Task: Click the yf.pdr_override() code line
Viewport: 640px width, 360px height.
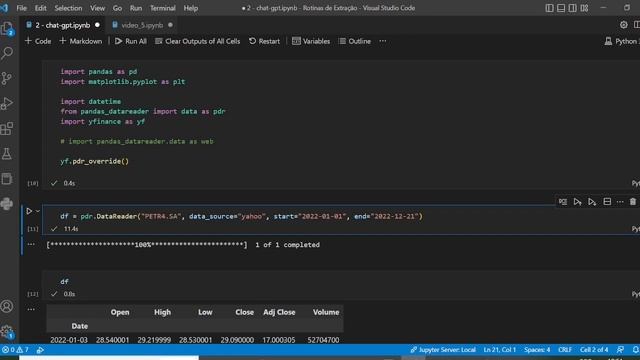Action: pyautogui.click(x=94, y=161)
